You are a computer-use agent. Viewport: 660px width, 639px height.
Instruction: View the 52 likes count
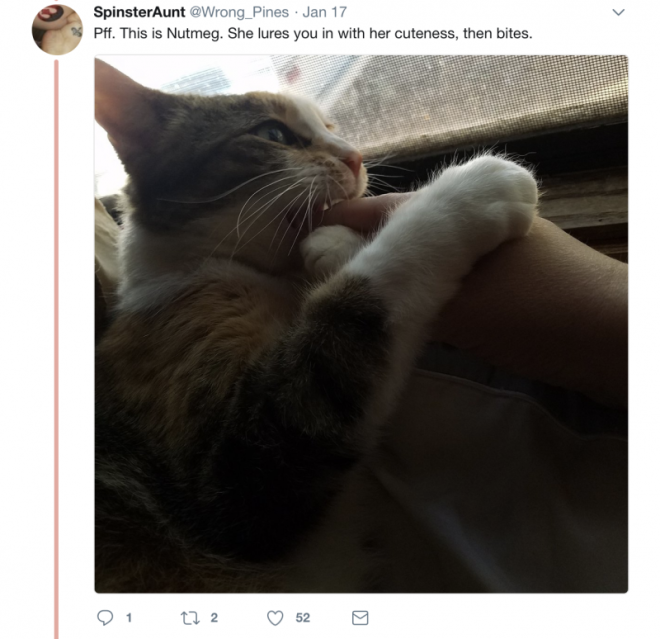click(303, 618)
